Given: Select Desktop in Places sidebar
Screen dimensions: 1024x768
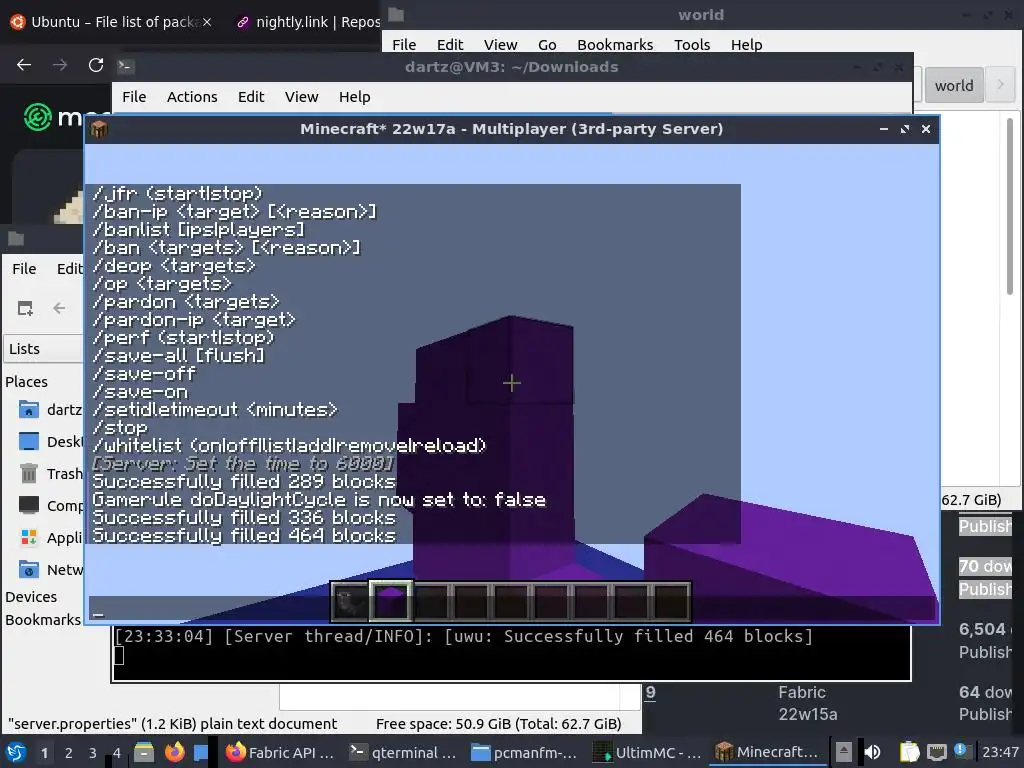Looking at the screenshot, I should (x=51, y=442).
